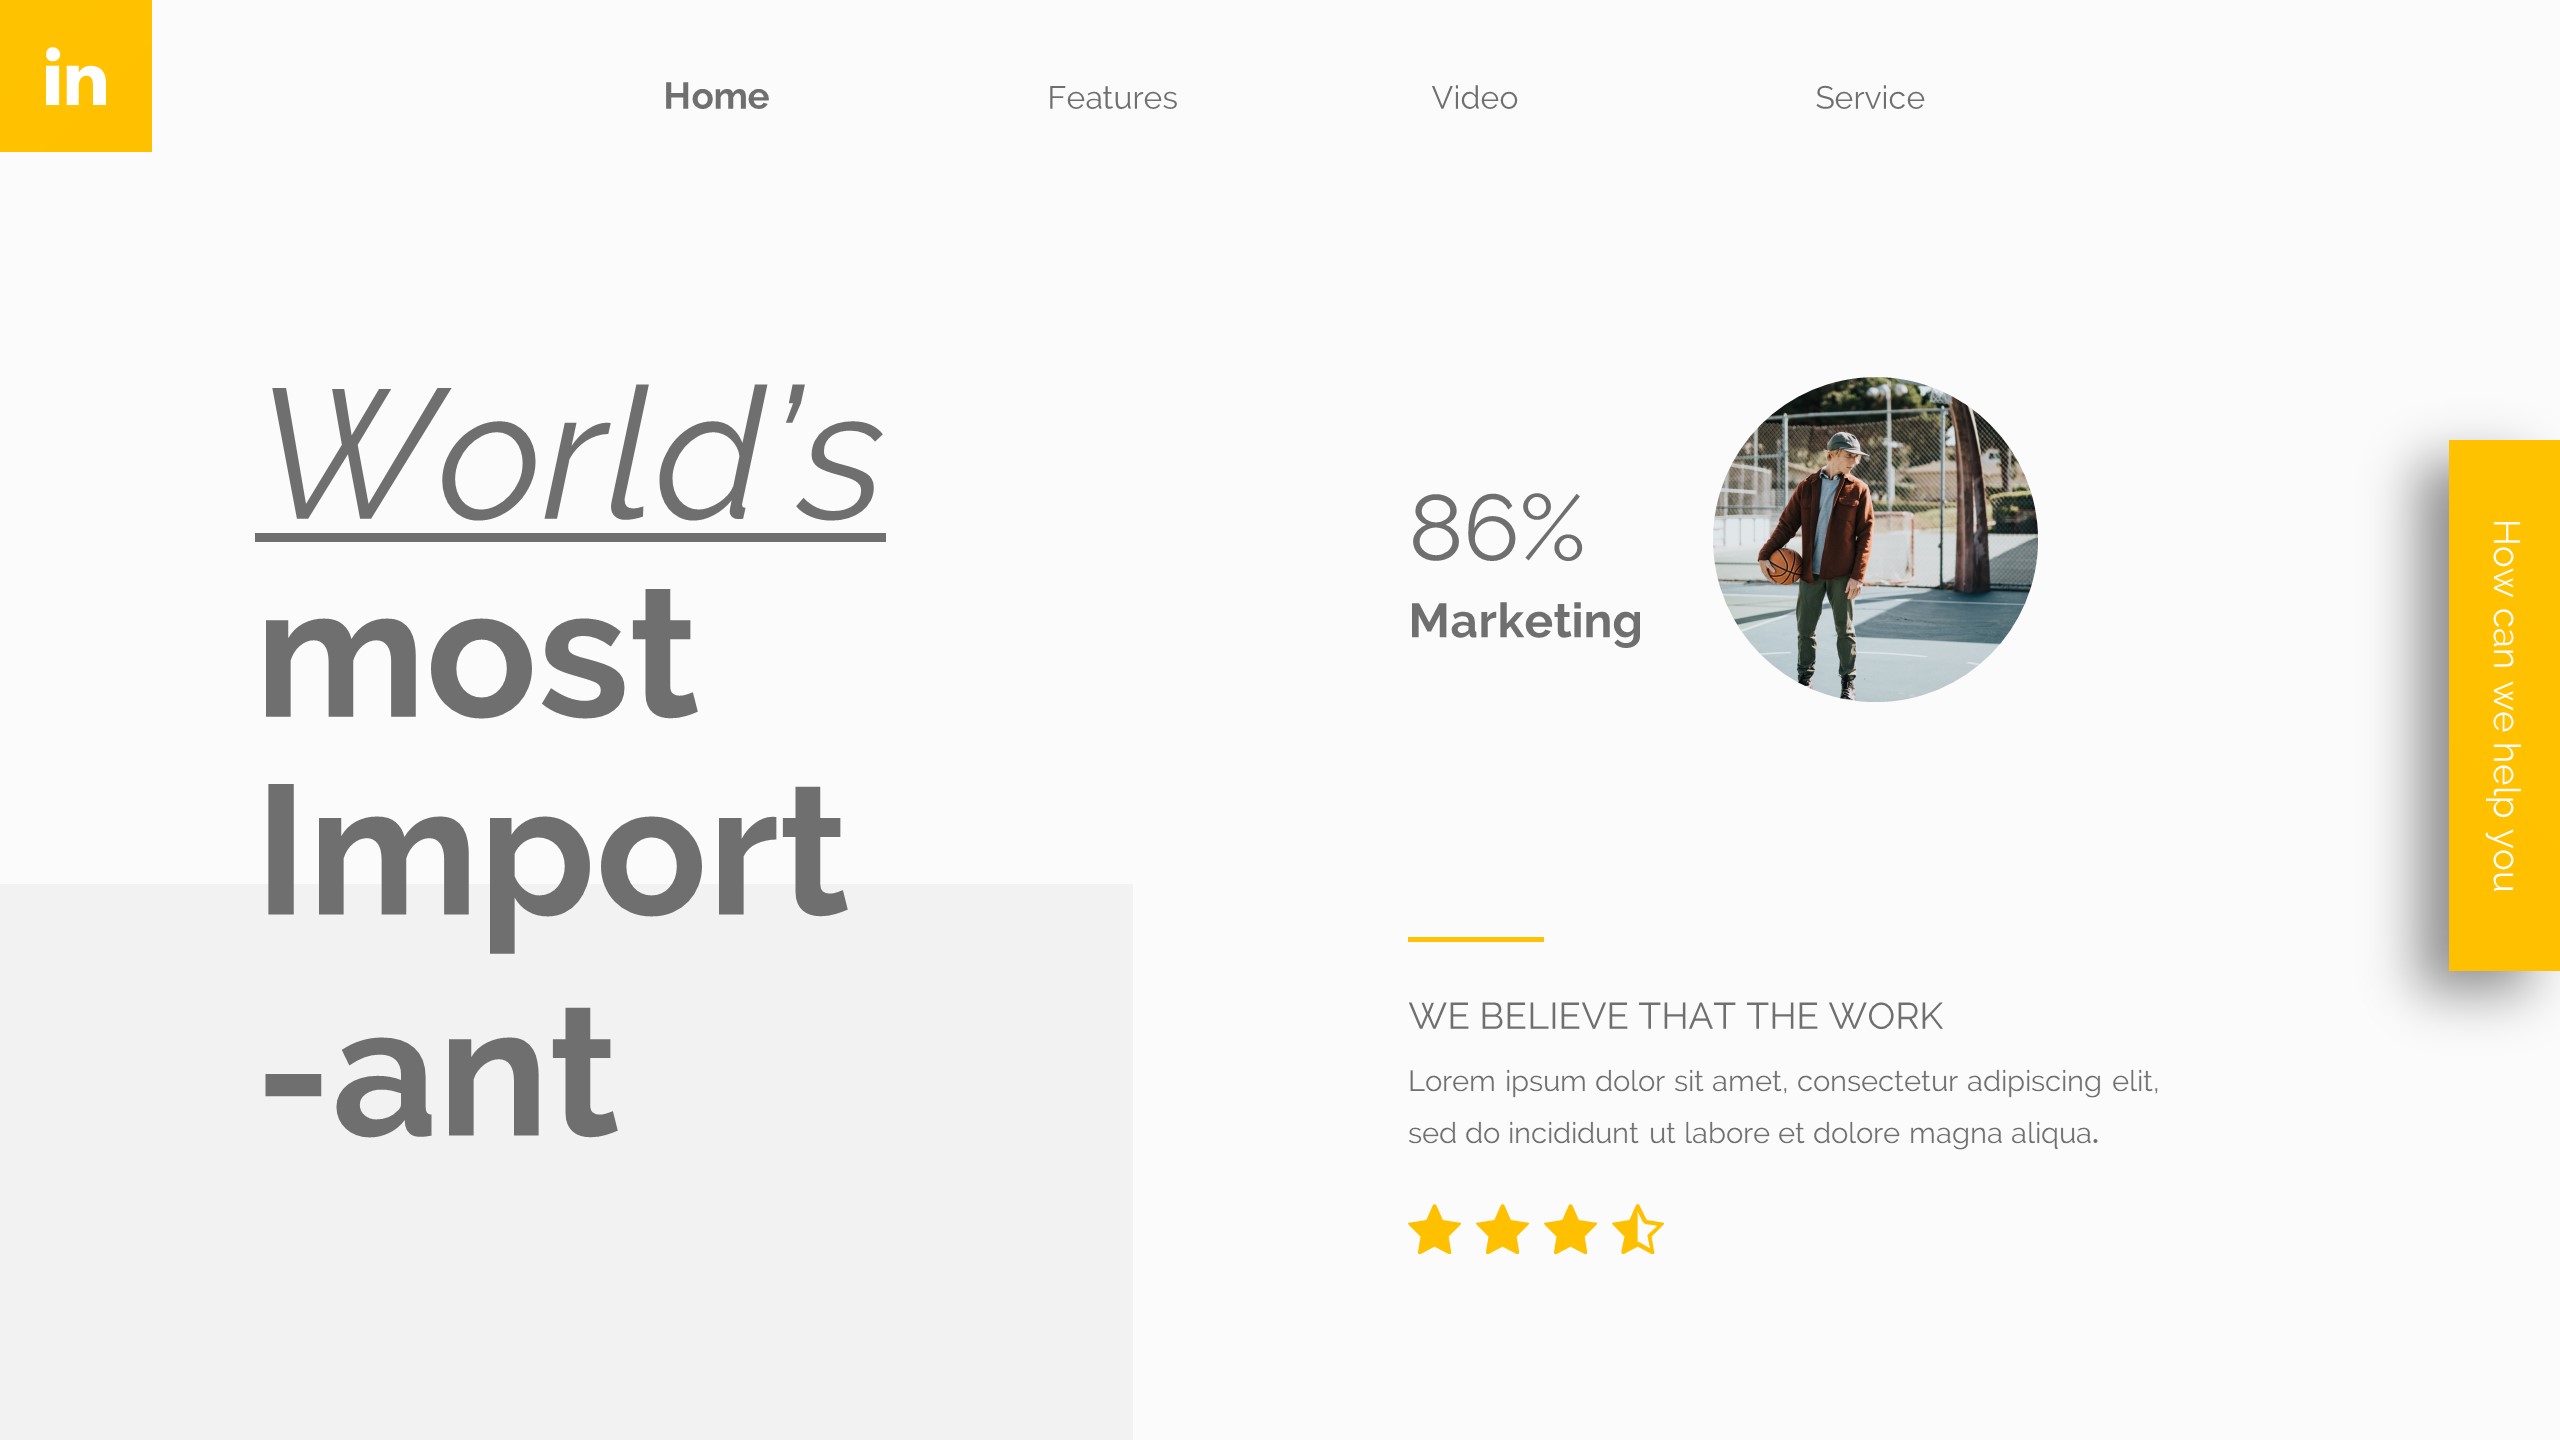Click the second filled star
The image size is (2560, 1440).
point(1503,1230)
